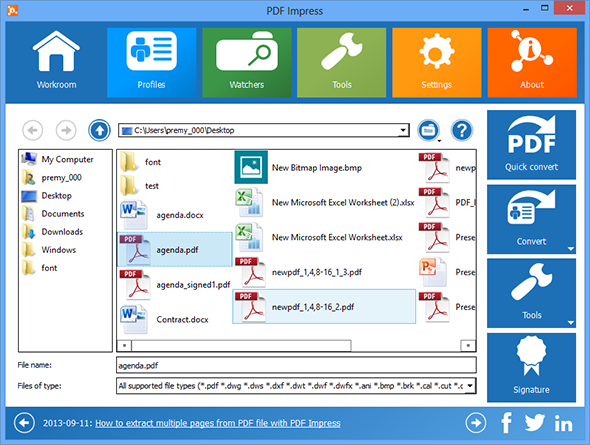Screen dimensions: 590x445
Task: Select premy_000 user folder in sidebar
Action: [x=52, y=178]
